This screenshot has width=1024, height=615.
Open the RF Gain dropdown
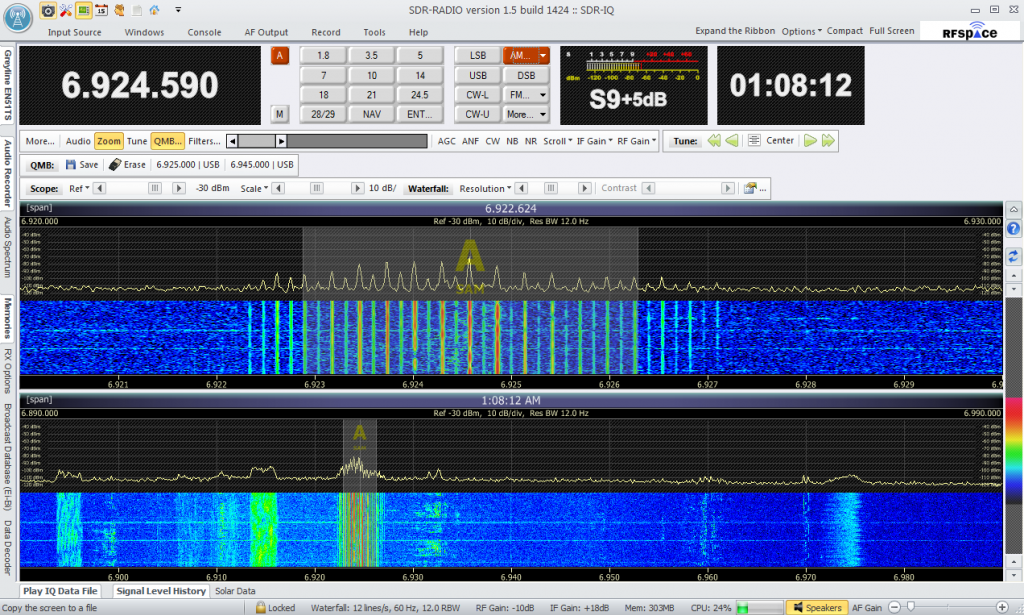click(636, 141)
